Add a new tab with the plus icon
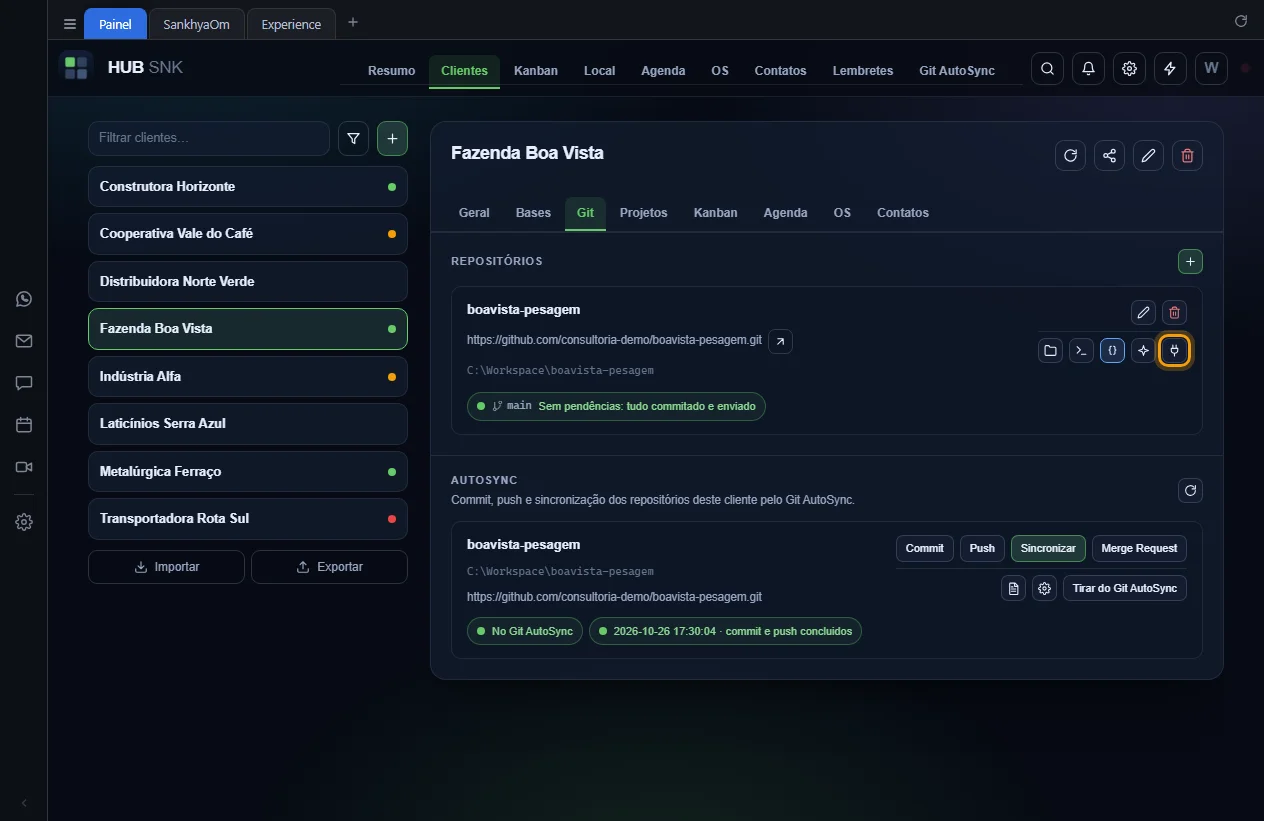The width and height of the screenshot is (1264, 821). pos(353,23)
